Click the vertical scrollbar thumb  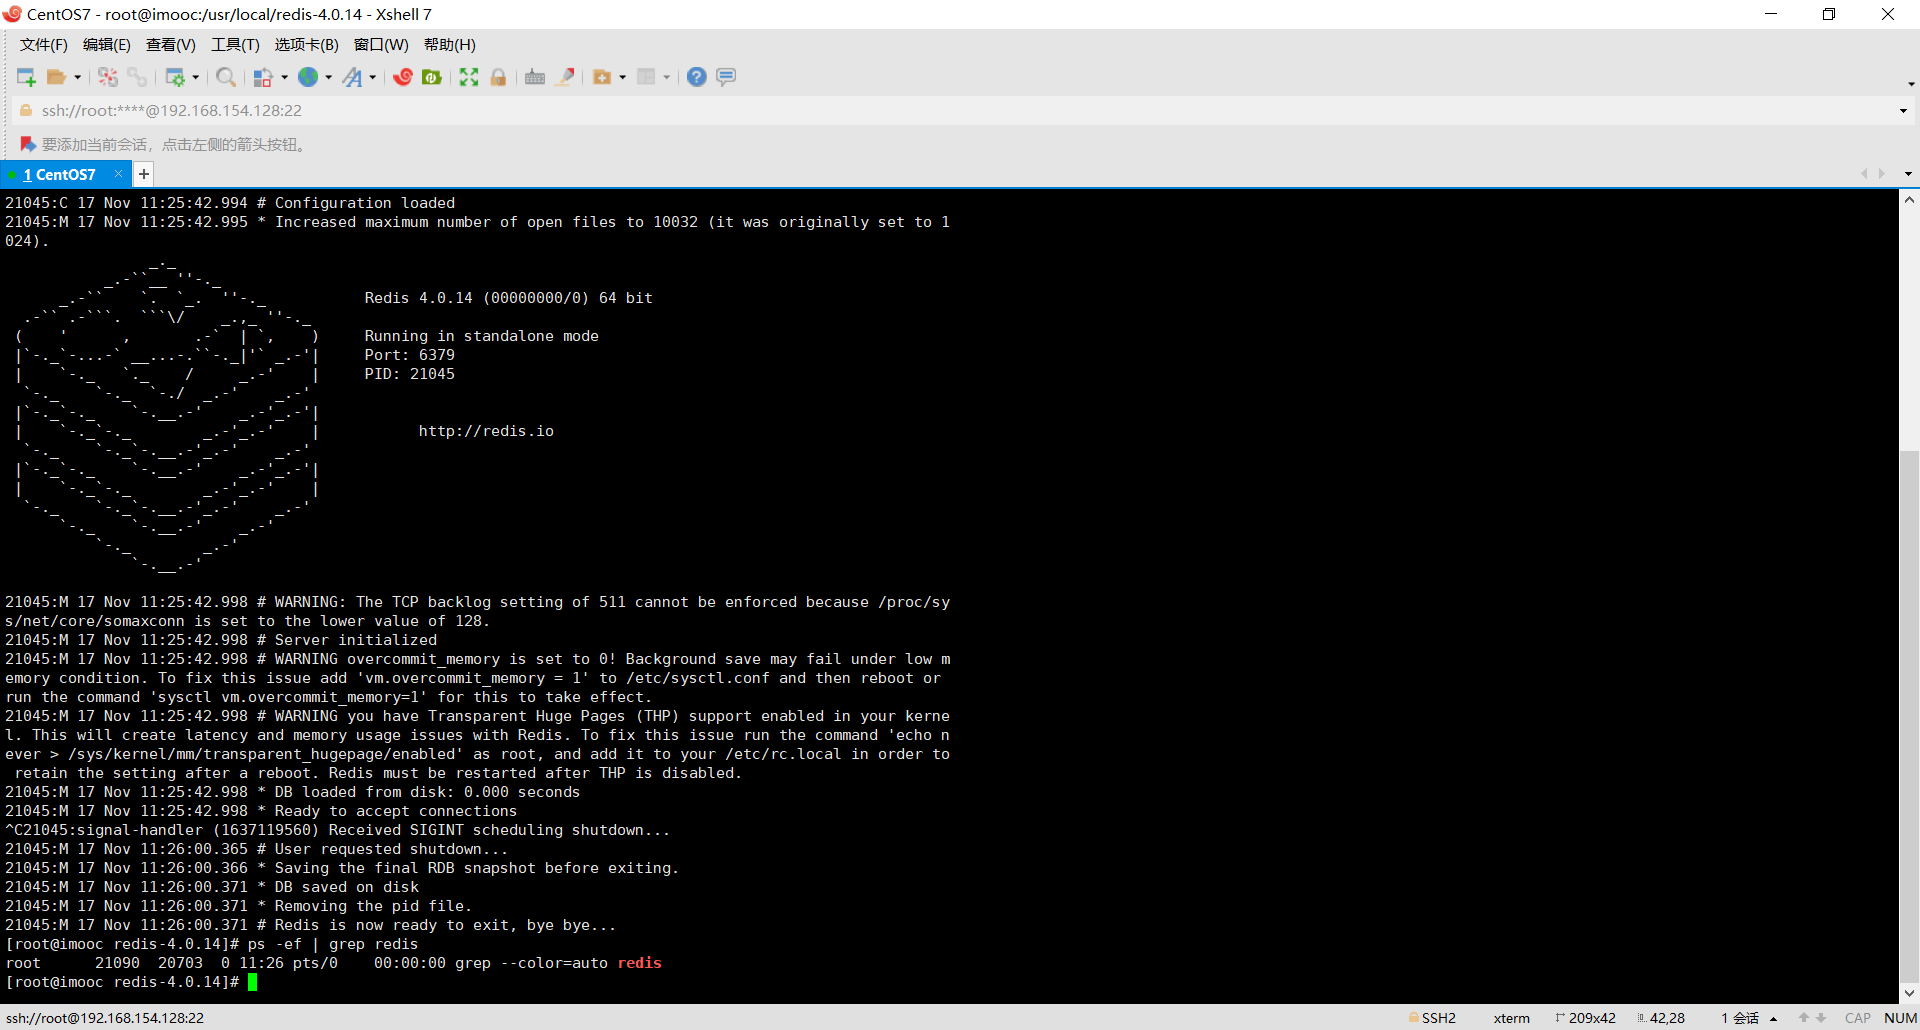coord(1909,716)
